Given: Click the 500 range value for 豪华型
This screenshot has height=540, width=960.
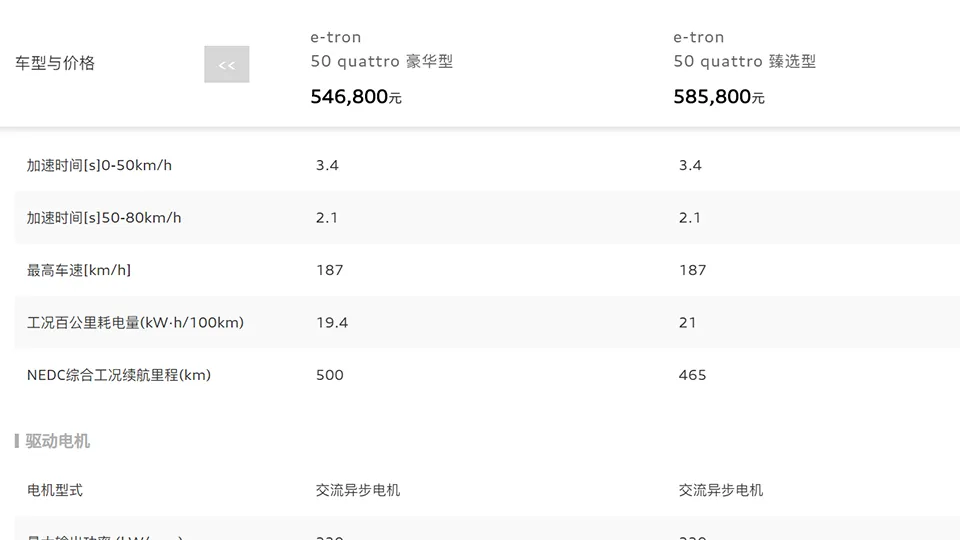Looking at the screenshot, I should 329,375.
